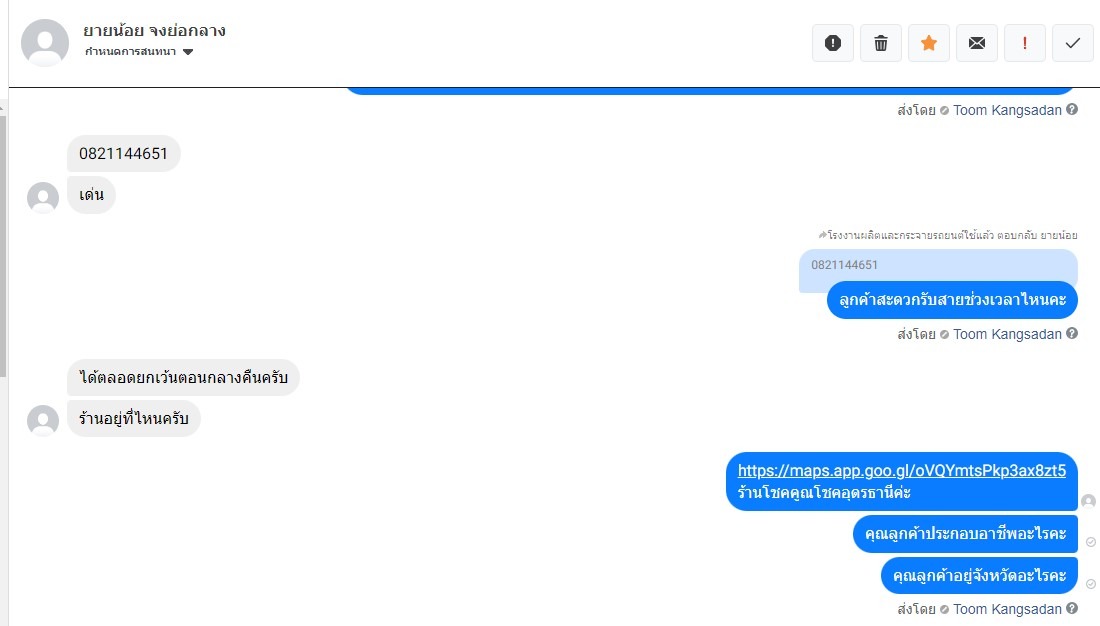Image resolution: width=1100 pixels, height=626 pixels.
Task: Click the ลูกค้าสะดวกรับสายช่วงเวลาไหนคะ message bubble
Action: [952, 300]
